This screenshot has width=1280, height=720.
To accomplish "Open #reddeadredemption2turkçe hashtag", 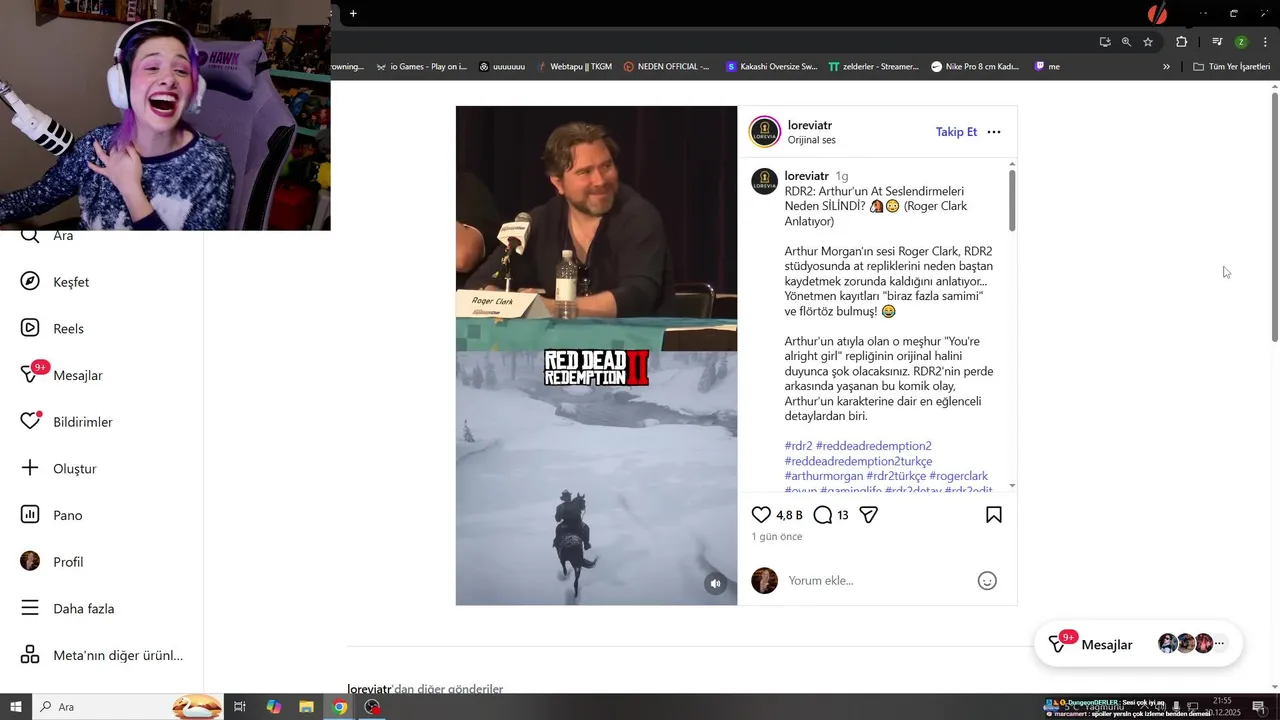I will click(x=858, y=461).
